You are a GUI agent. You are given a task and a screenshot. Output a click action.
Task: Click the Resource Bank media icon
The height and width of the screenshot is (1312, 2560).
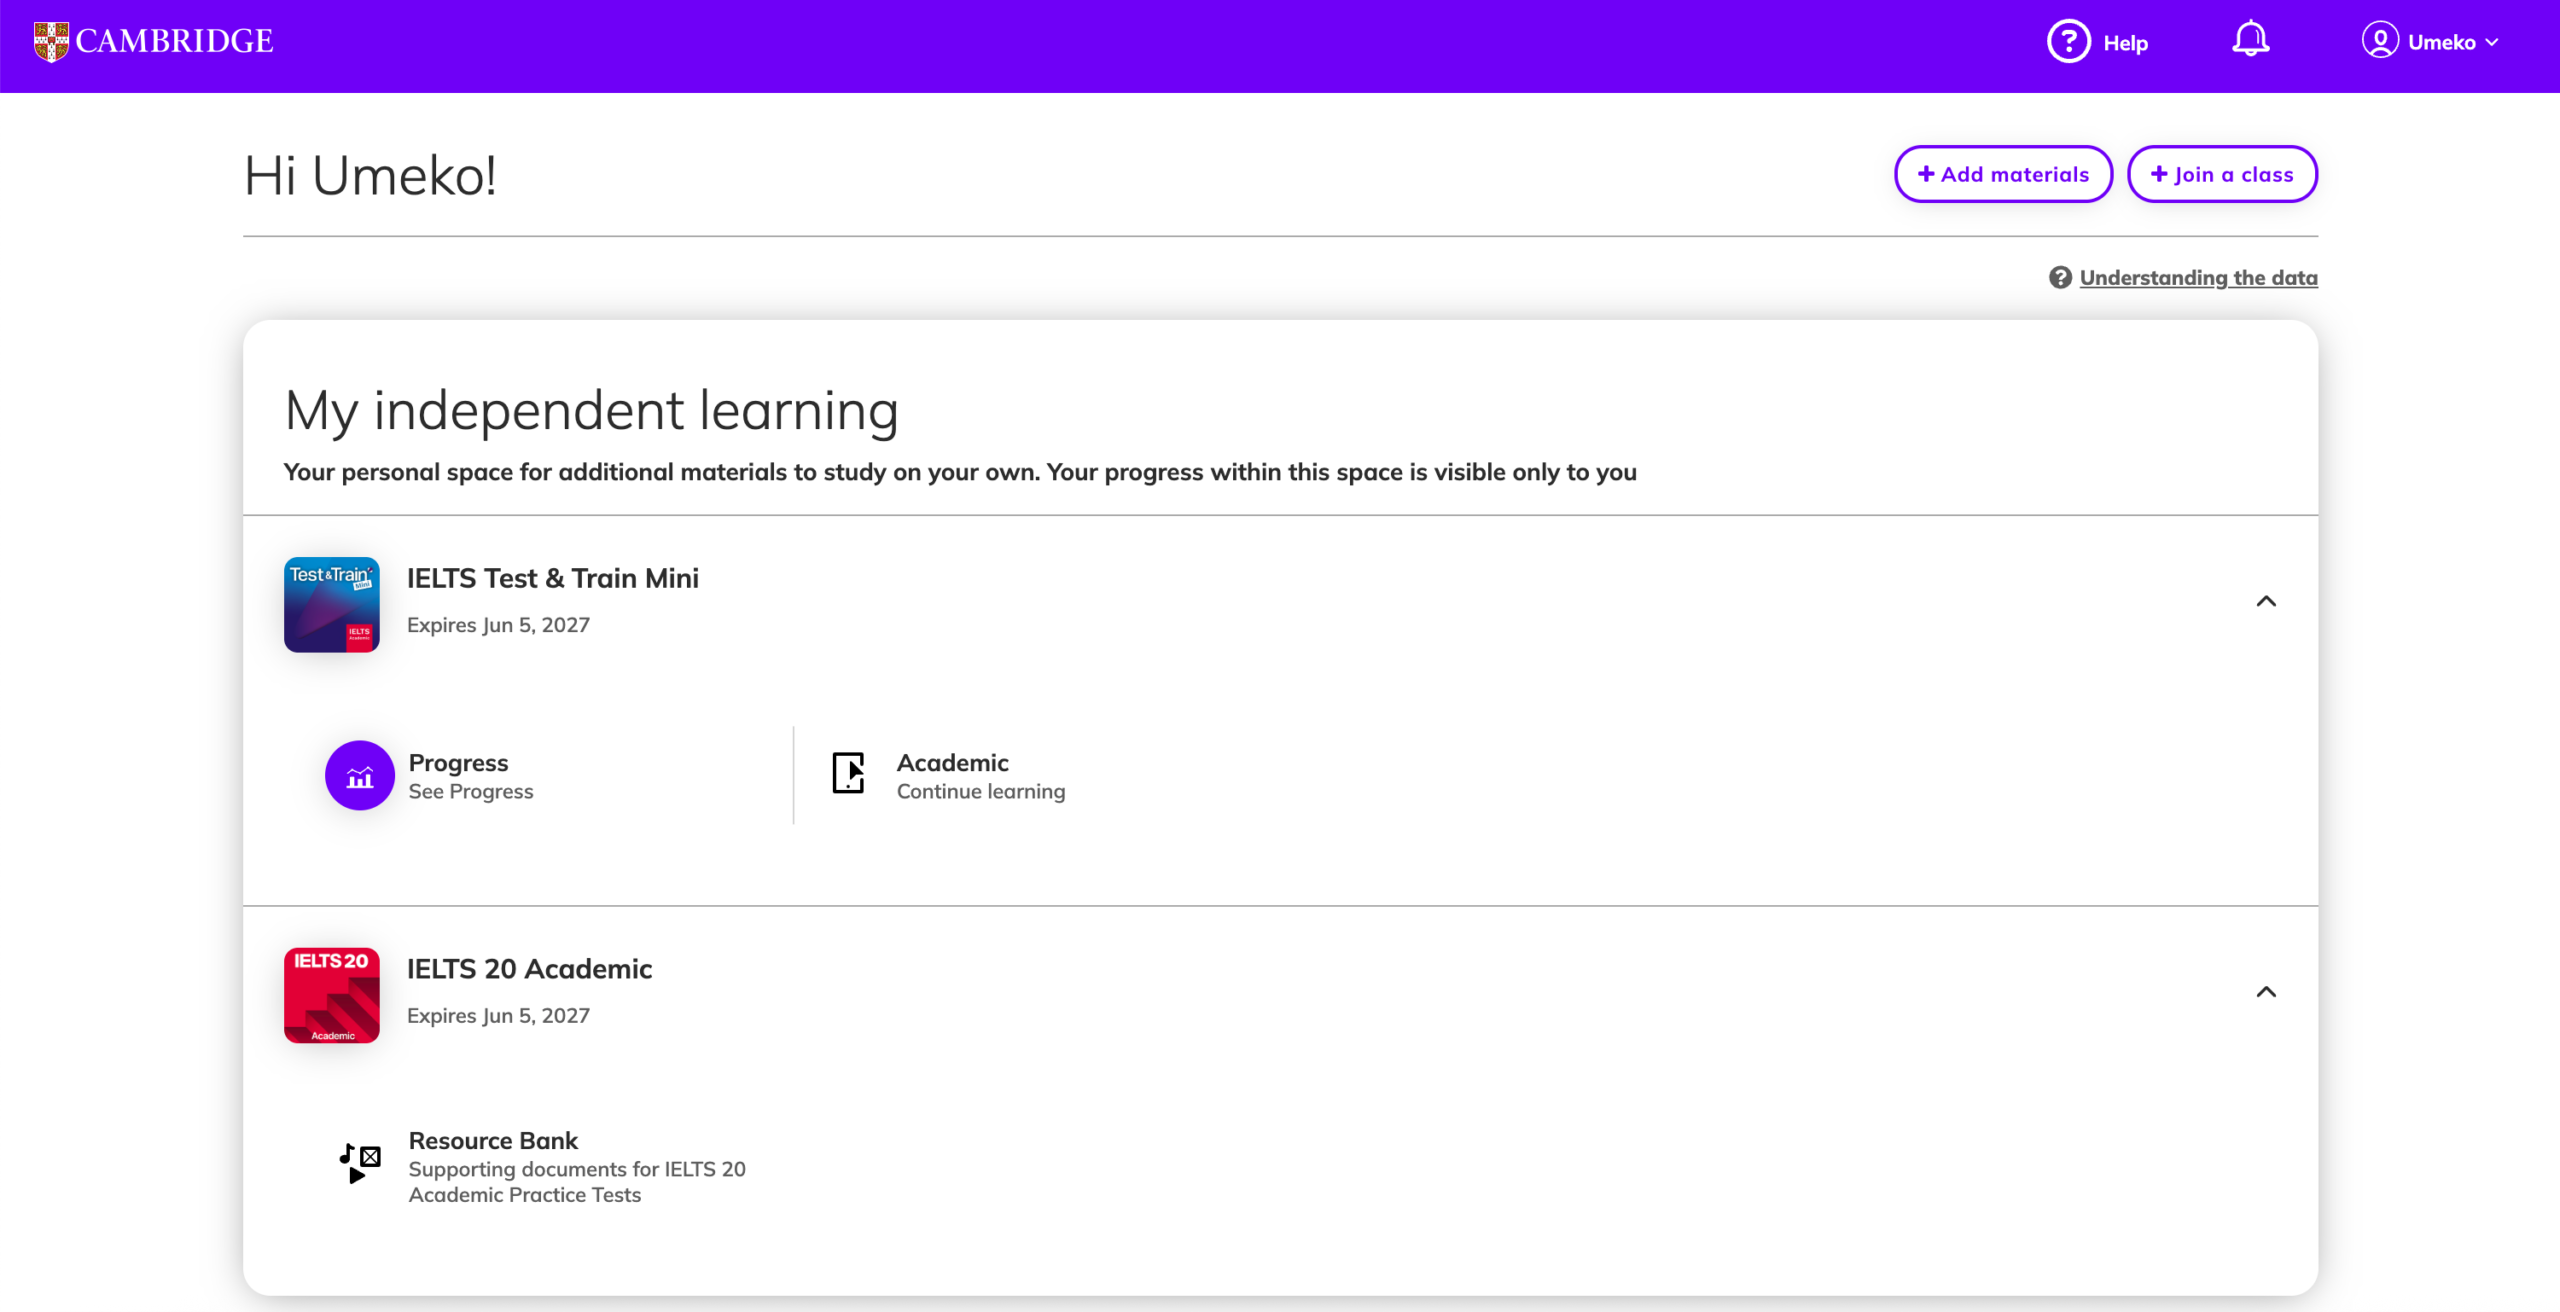360,1162
